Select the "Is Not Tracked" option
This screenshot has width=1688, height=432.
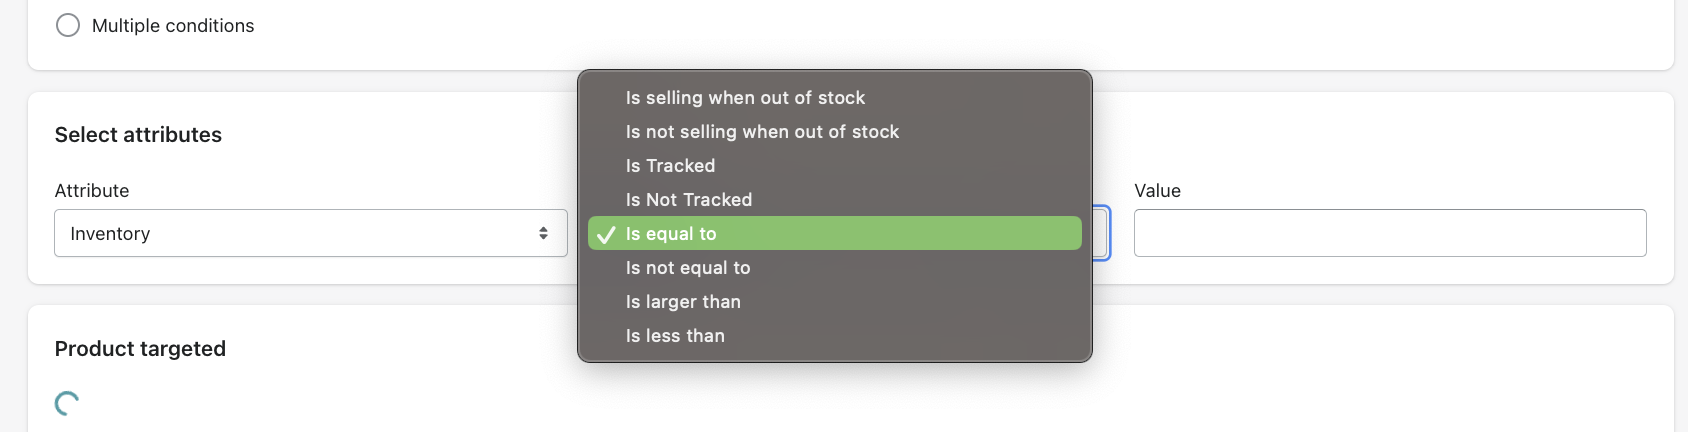688,200
